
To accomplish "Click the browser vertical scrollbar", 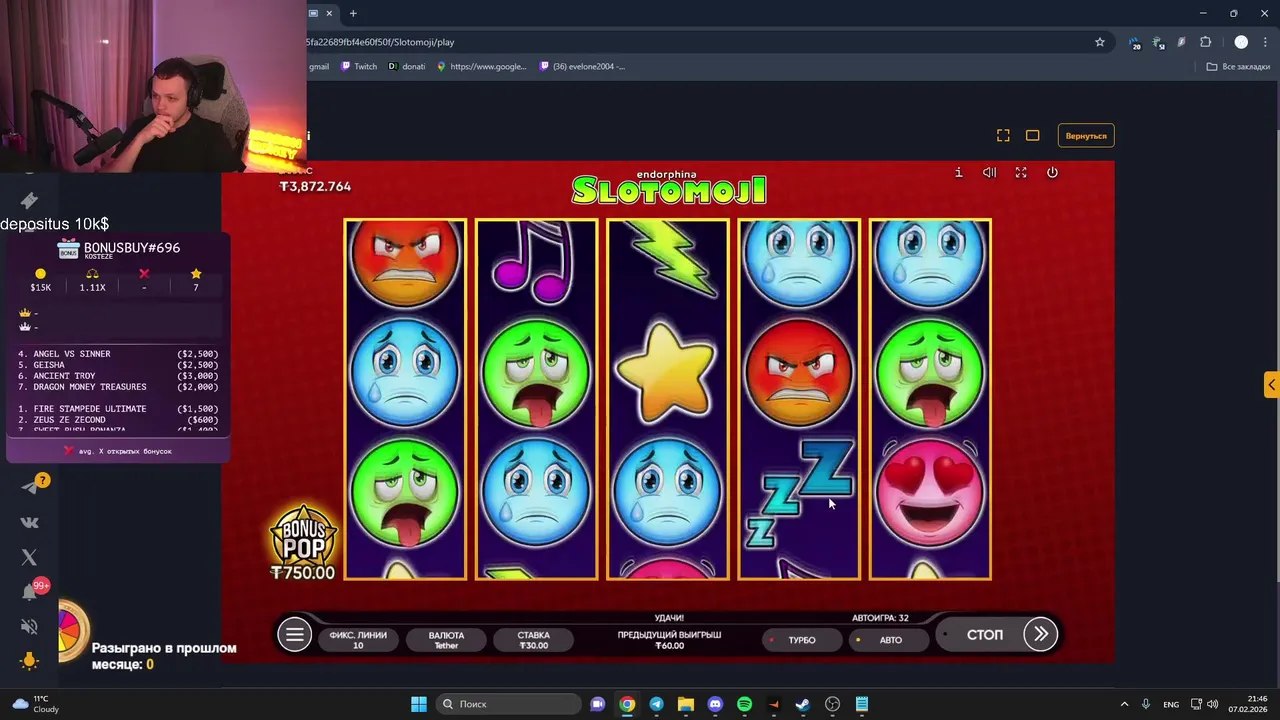I will pos(1276,330).
